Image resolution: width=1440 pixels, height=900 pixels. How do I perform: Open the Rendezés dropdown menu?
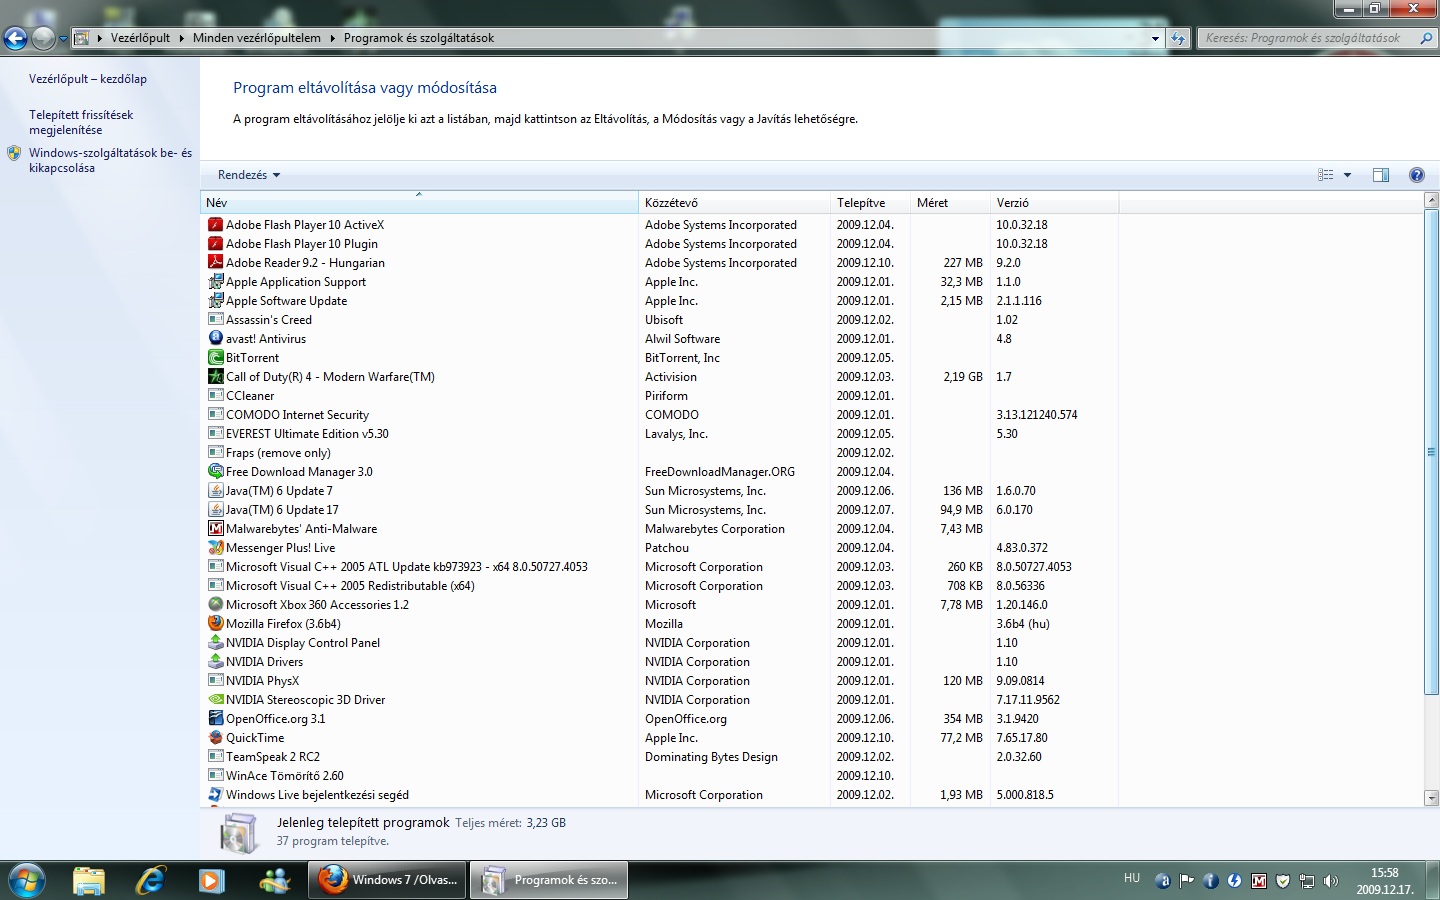[248, 175]
